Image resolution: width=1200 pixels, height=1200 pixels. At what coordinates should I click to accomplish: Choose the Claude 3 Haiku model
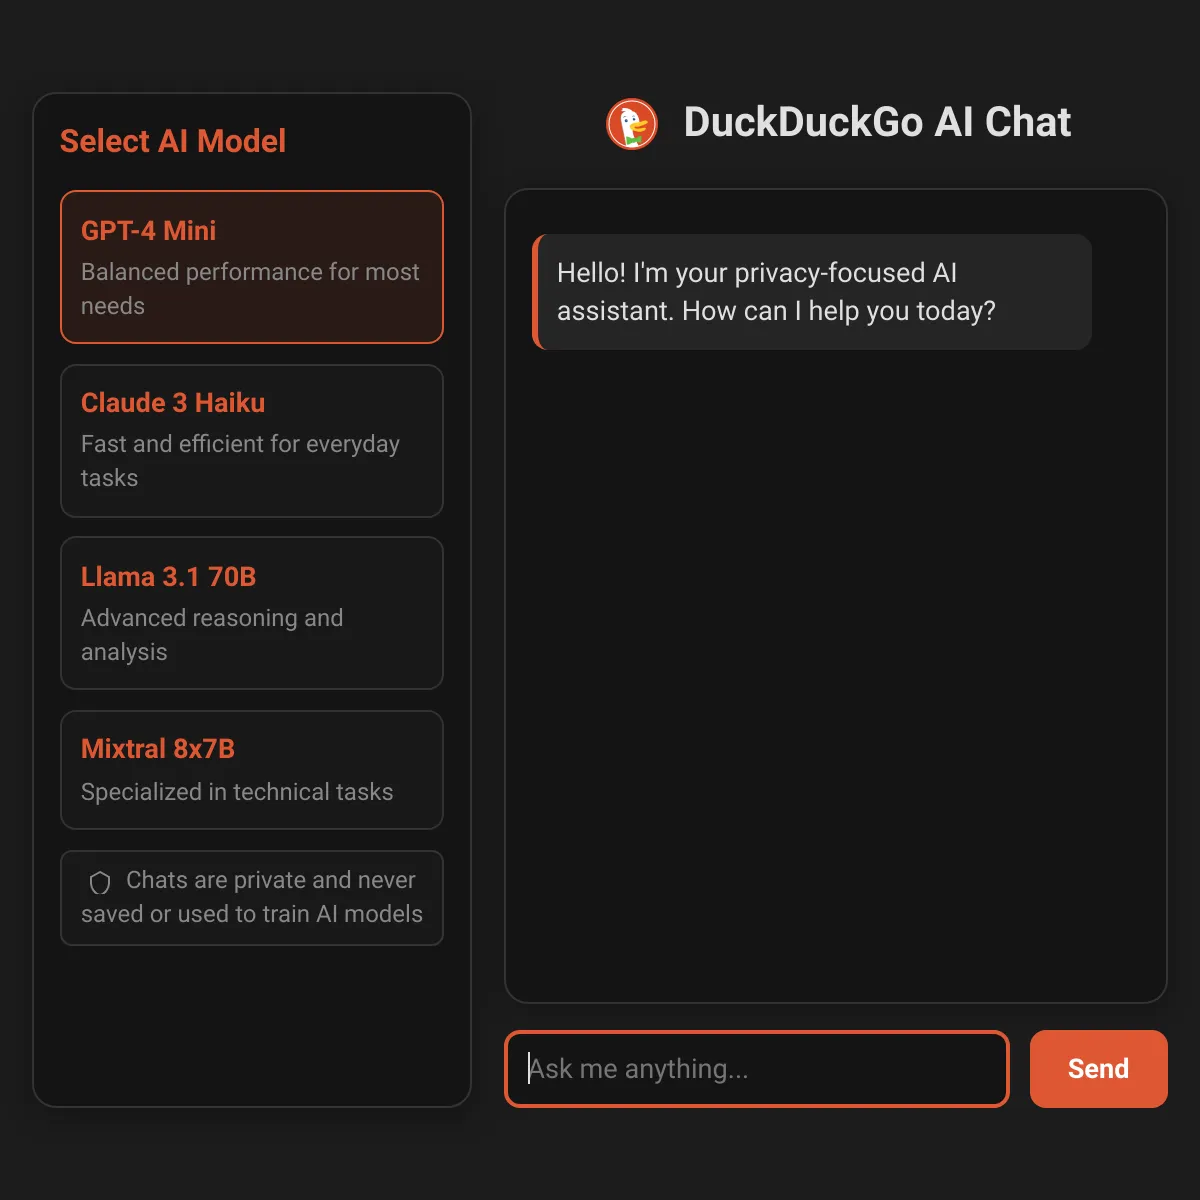[x=252, y=441]
